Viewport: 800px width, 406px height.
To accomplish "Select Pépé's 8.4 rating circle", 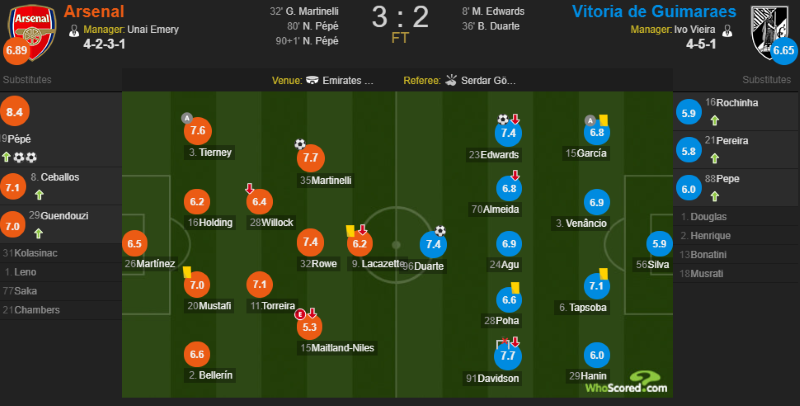I will [15, 111].
